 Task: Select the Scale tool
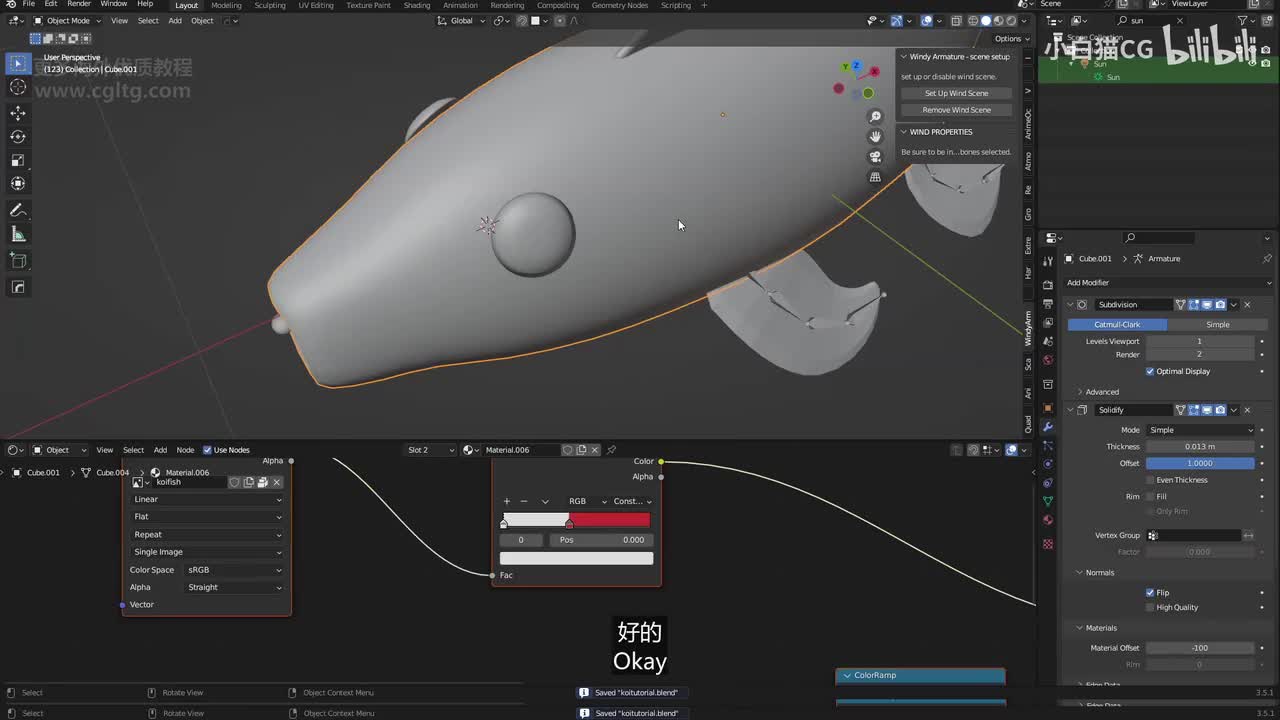pyautogui.click(x=18, y=160)
